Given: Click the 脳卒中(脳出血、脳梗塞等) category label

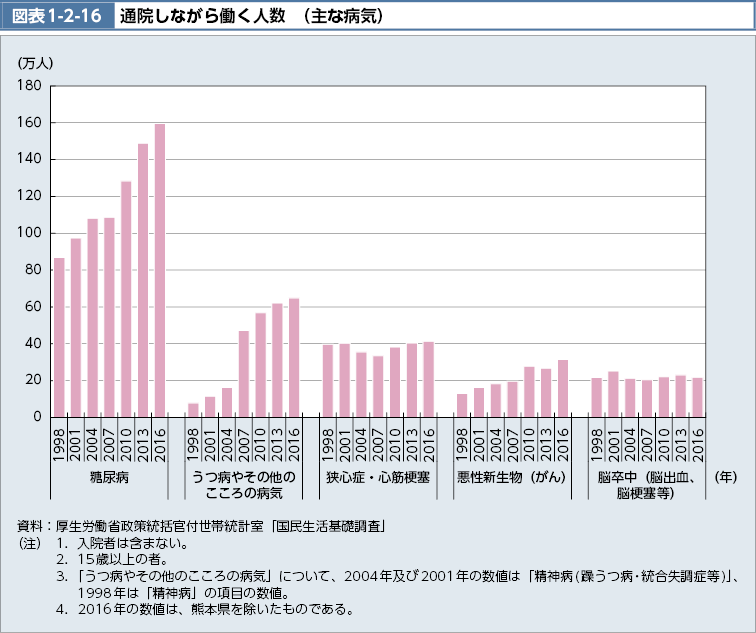Looking at the screenshot, I should (x=647, y=484).
